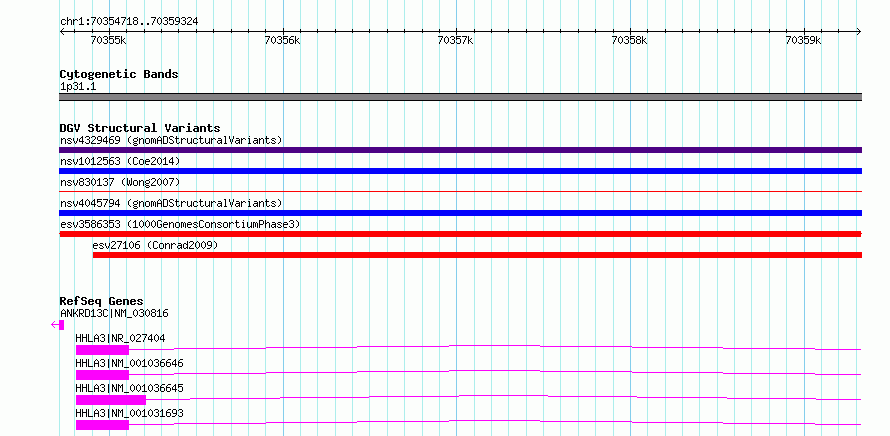Click the blue nsv1012563 variant bar
Viewport: 890px width, 436px height.
point(460,171)
